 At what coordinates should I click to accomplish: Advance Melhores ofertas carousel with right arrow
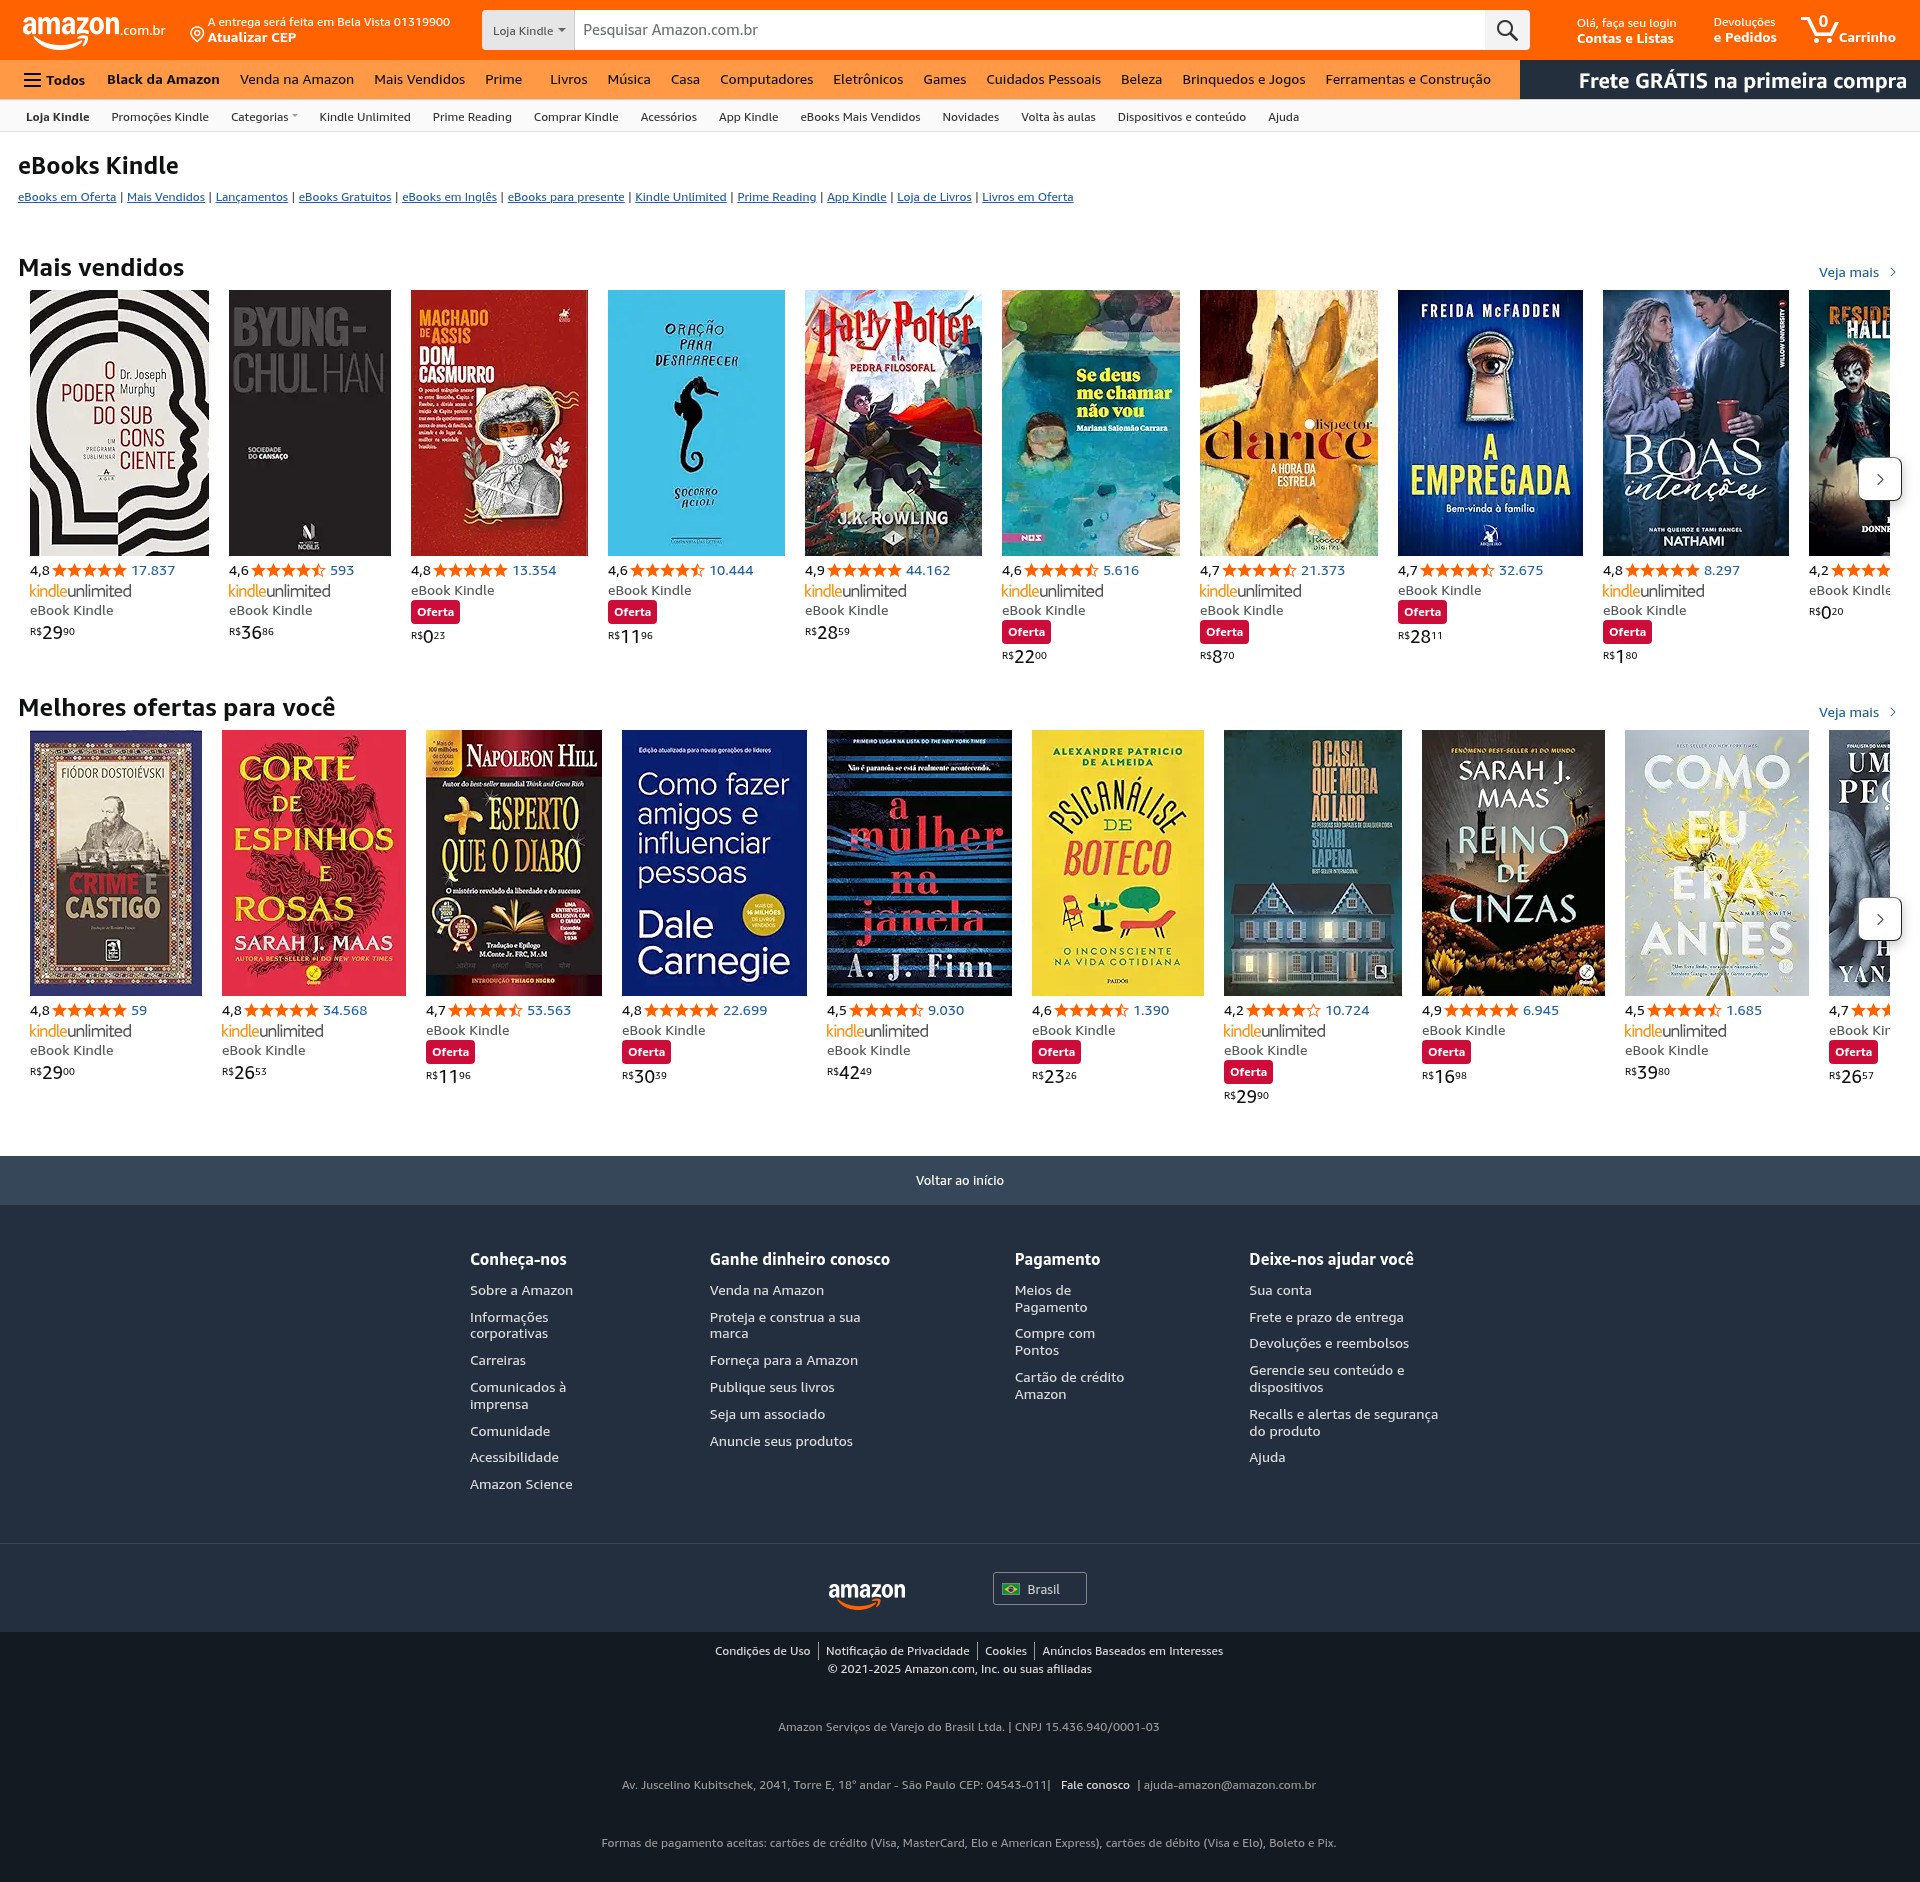pyautogui.click(x=1879, y=919)
